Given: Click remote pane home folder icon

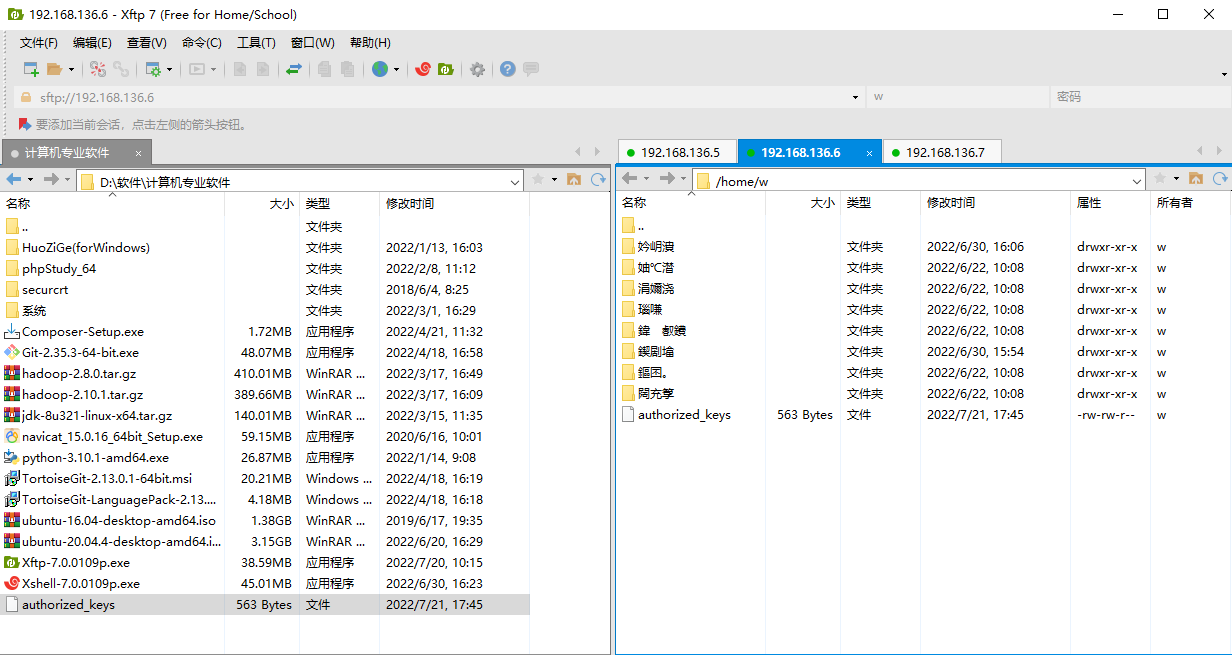Looking at the screenshot, I should (1195, 178).
